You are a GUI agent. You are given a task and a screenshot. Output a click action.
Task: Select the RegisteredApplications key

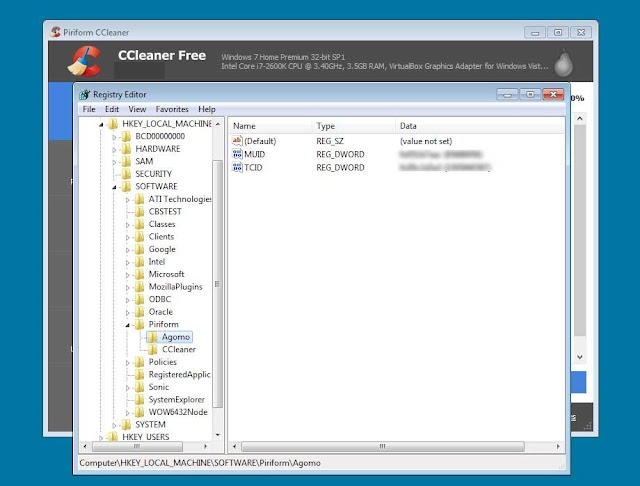[x=179, y=375]
